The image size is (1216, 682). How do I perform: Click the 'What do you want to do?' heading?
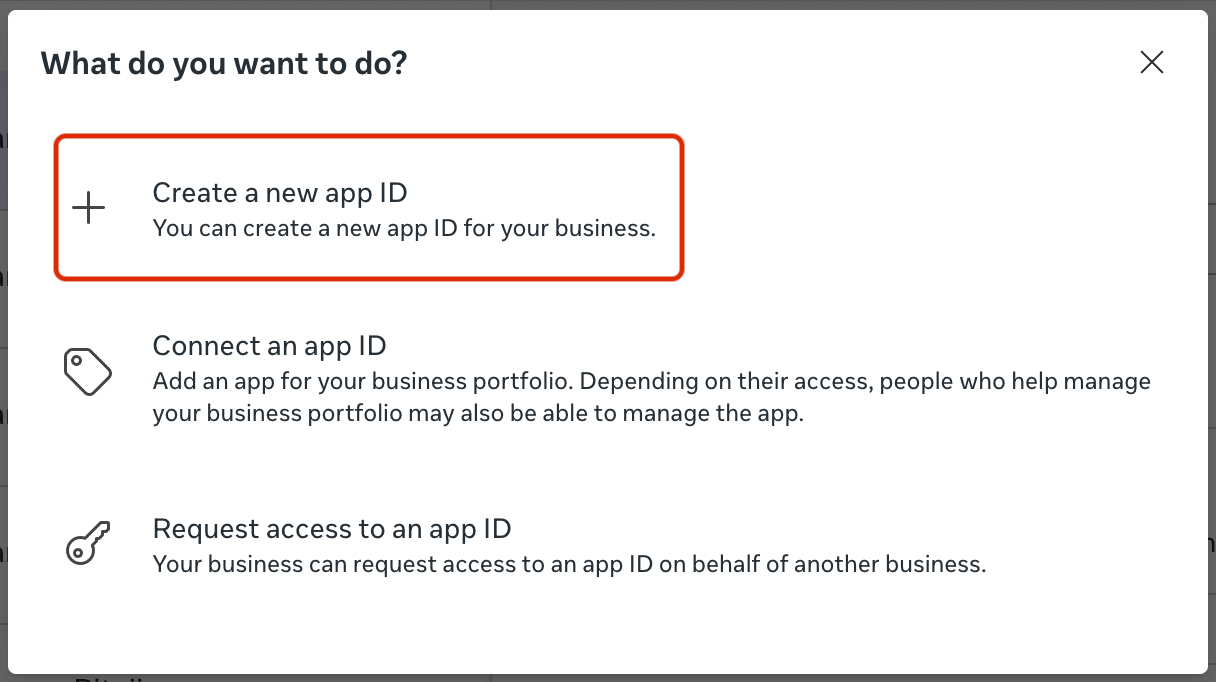224,64
